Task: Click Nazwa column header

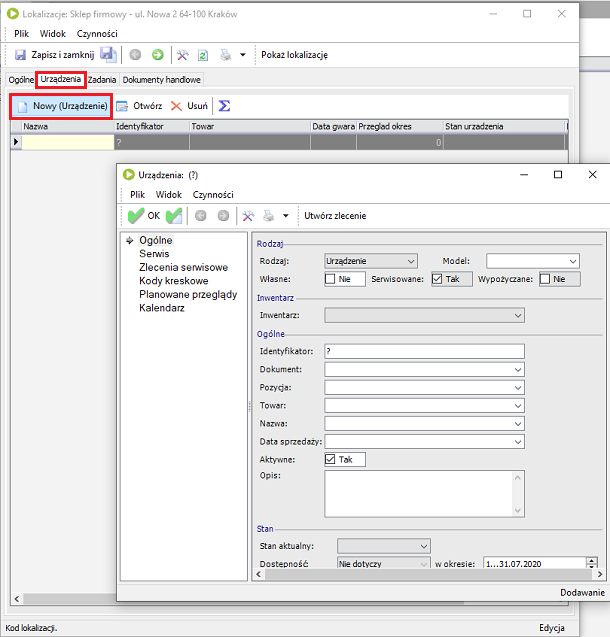Action: [67, 126]
